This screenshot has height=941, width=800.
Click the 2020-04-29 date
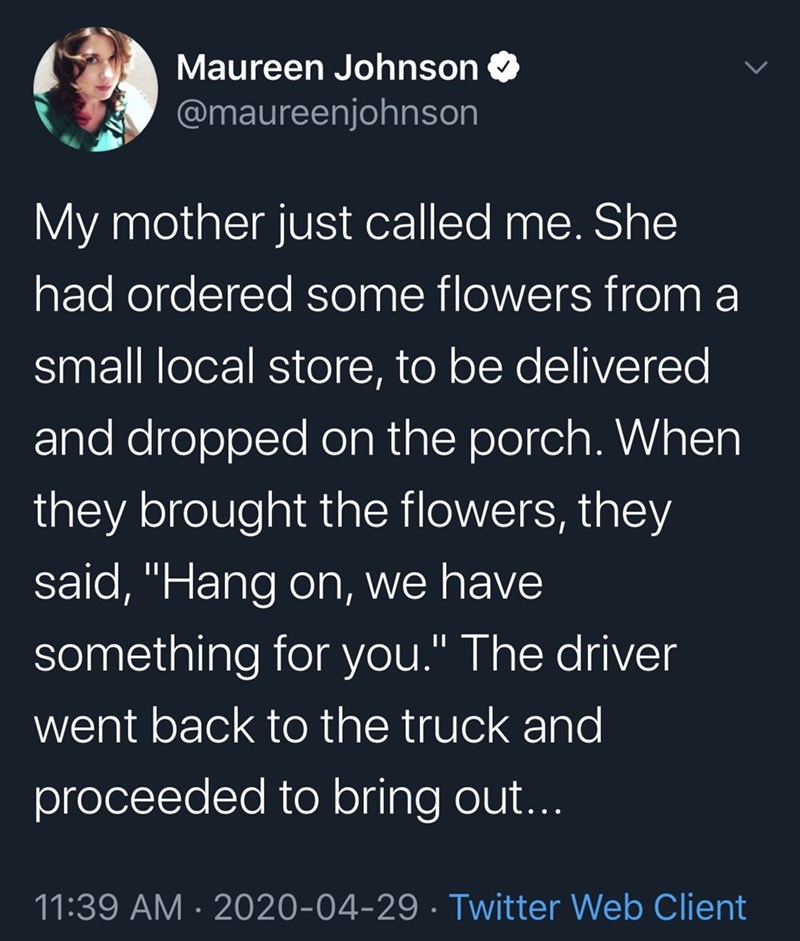tap(315, 907)
